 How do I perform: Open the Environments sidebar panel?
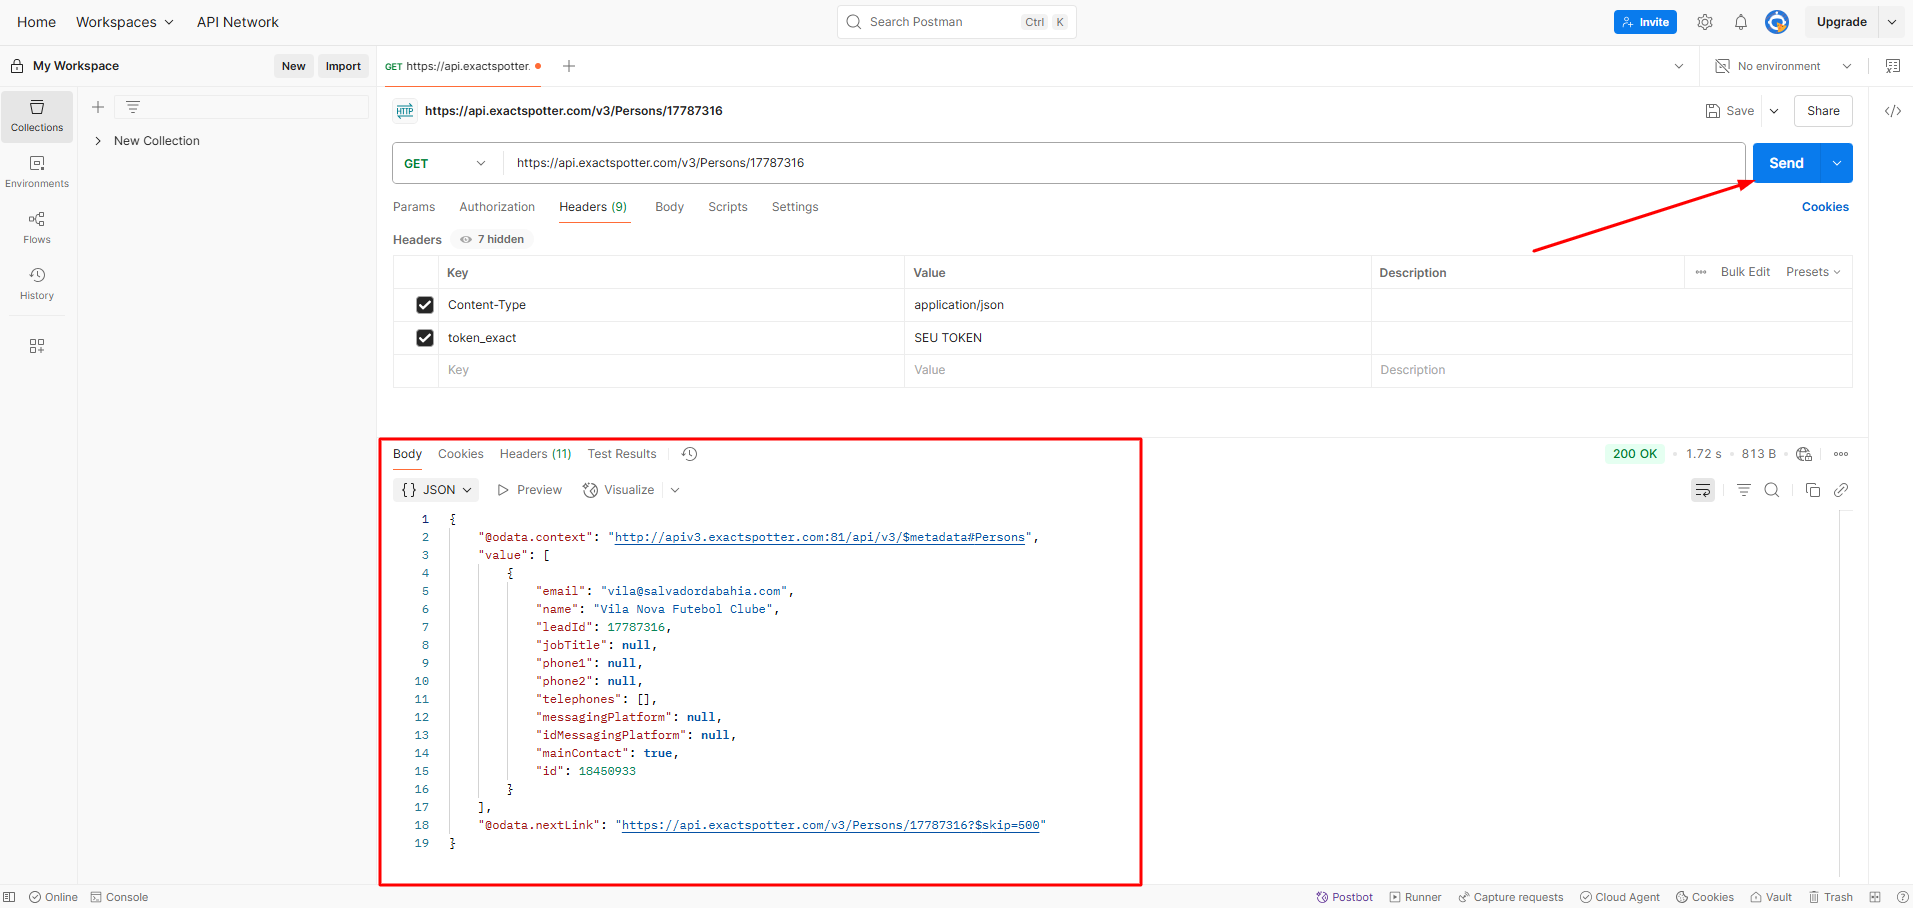click(37, 172)
